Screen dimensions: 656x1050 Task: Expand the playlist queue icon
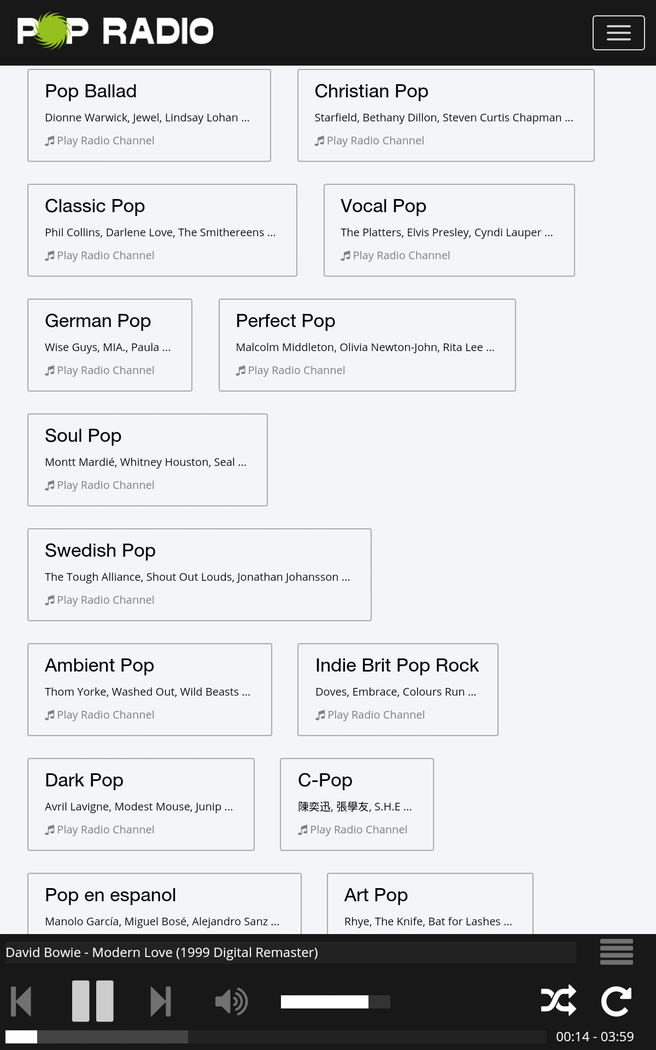[616, 952]
